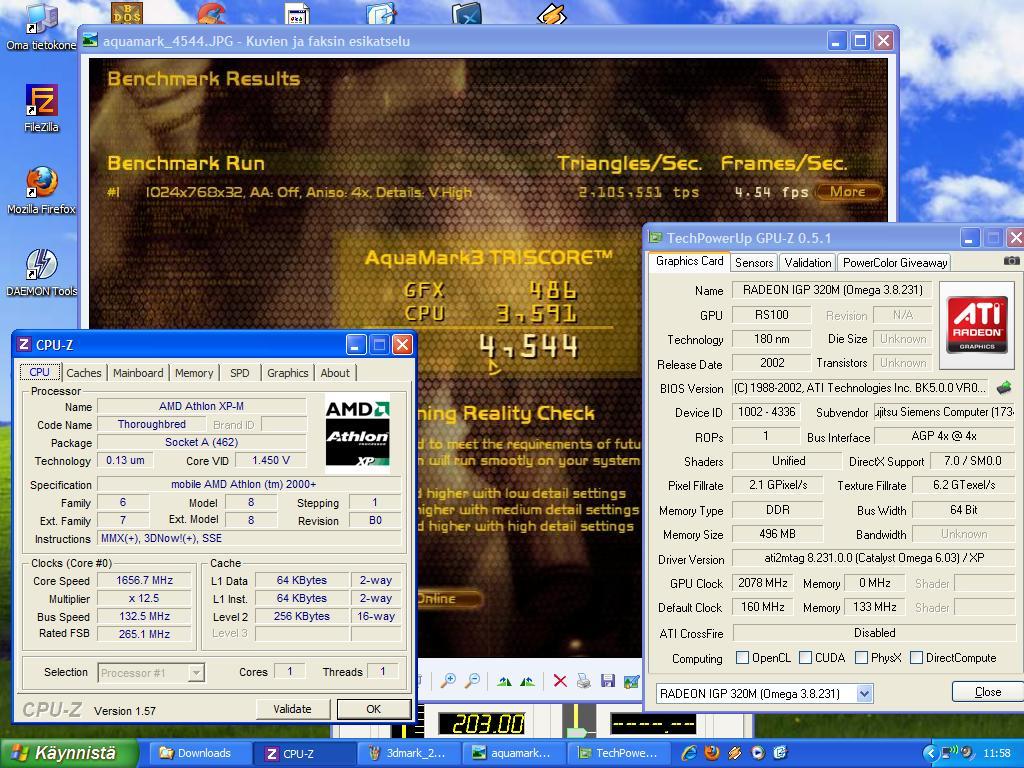
Task: Switch to the aquamark taskbar button
Action: 513,753
